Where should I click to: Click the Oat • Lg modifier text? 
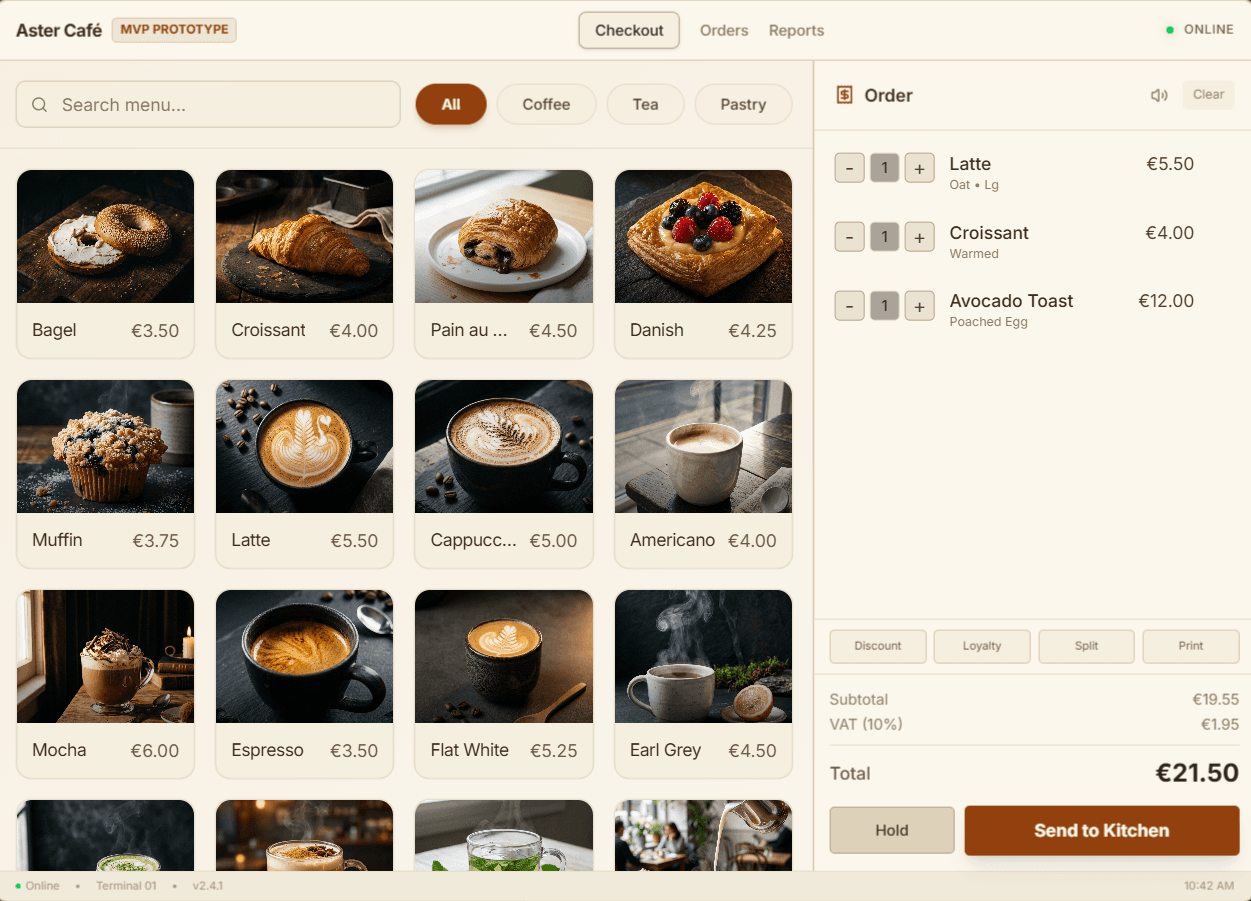click(974, 185)
